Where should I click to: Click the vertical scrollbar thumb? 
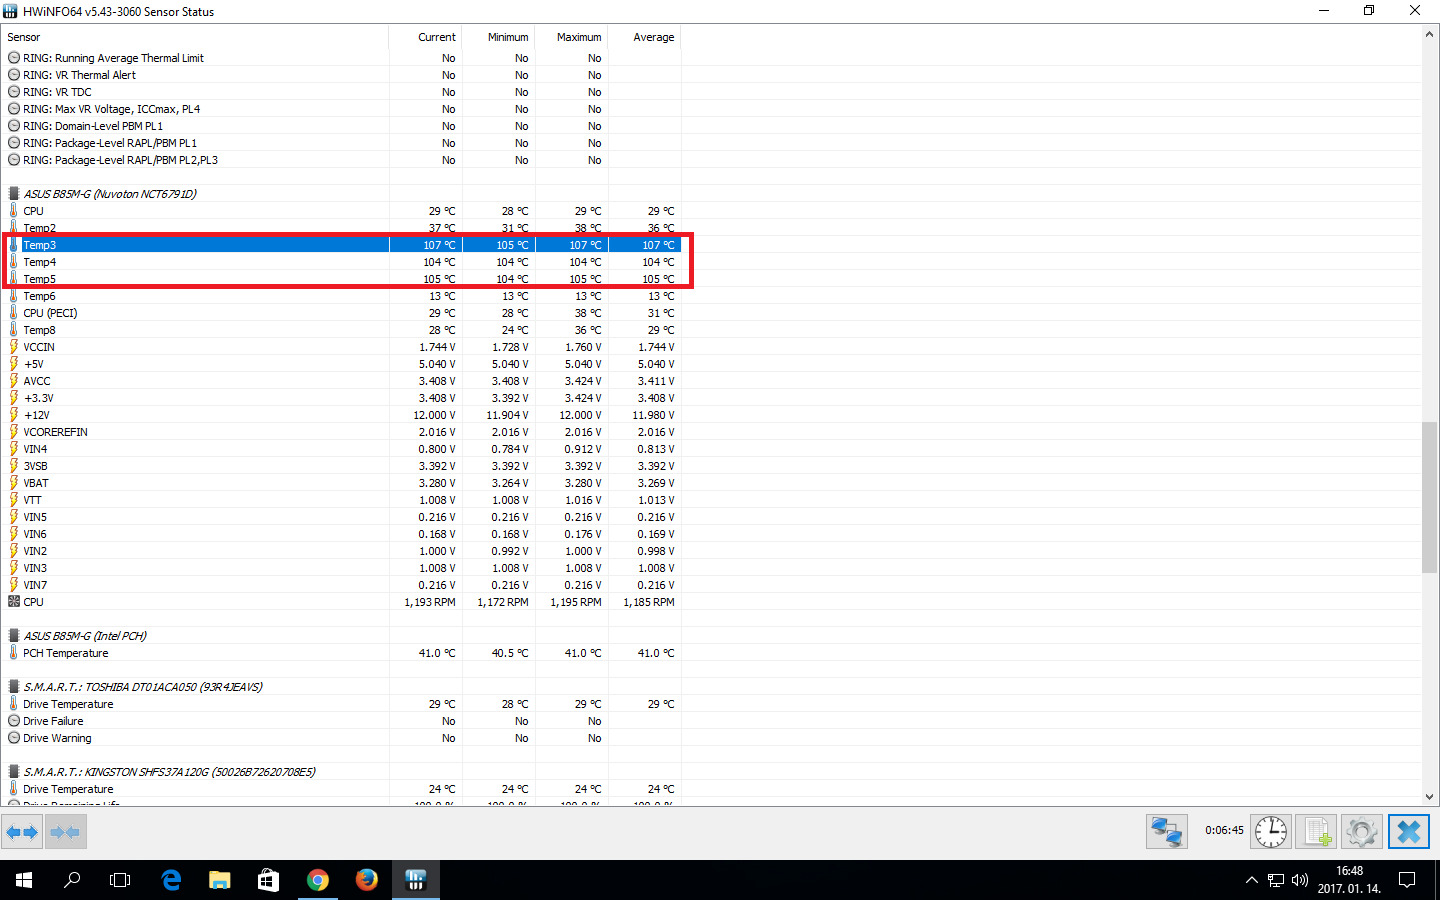[1429, 498]
